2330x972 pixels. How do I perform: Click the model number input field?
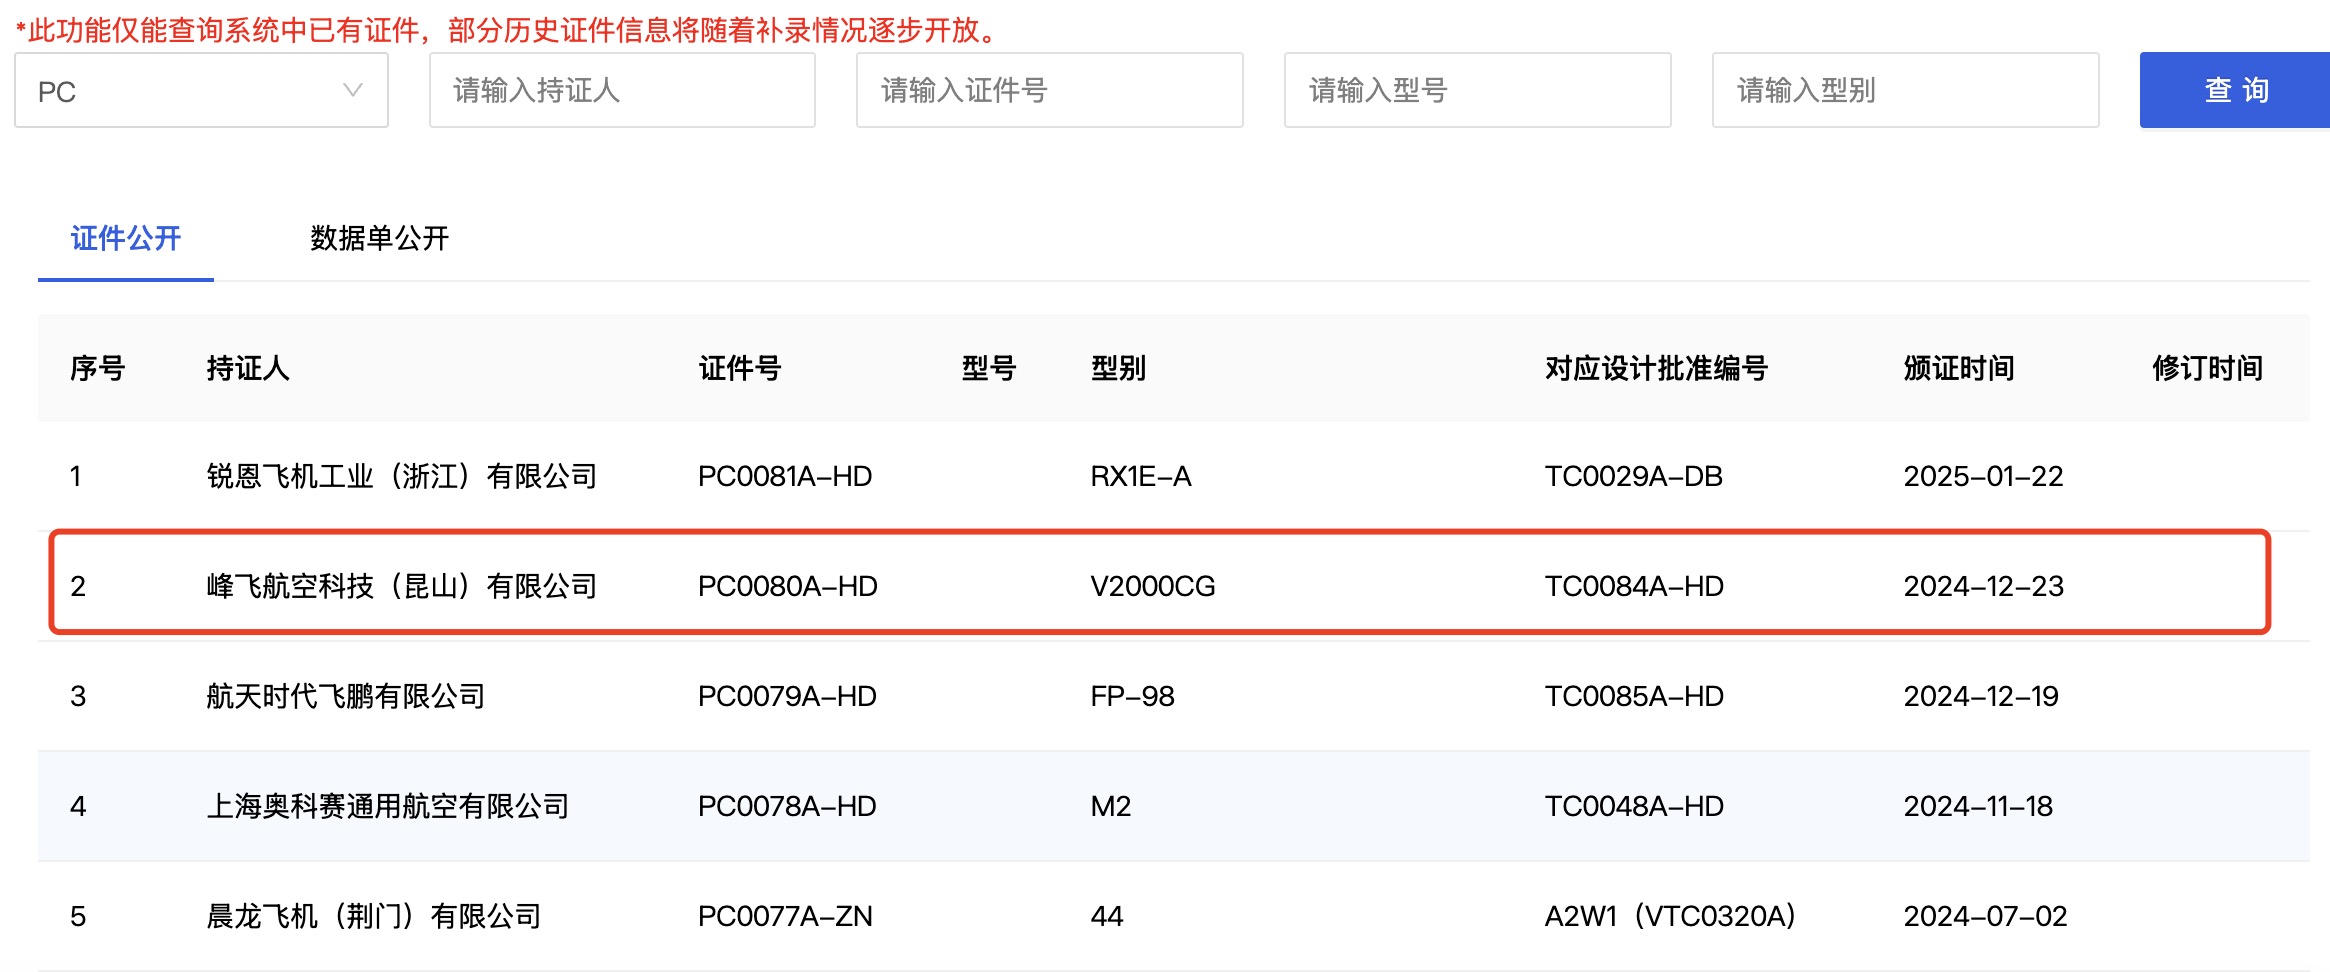click(1477, 91)
